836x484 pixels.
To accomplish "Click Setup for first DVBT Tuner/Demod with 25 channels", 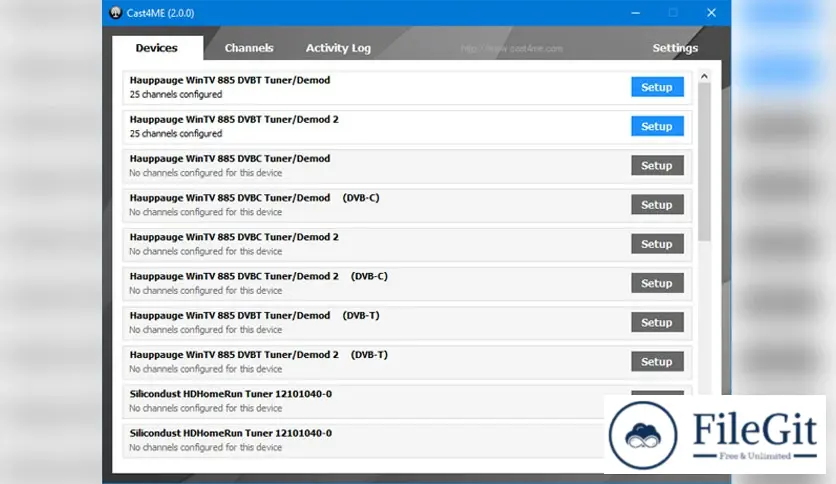I will pyautogui.click(x=657, y=87).
